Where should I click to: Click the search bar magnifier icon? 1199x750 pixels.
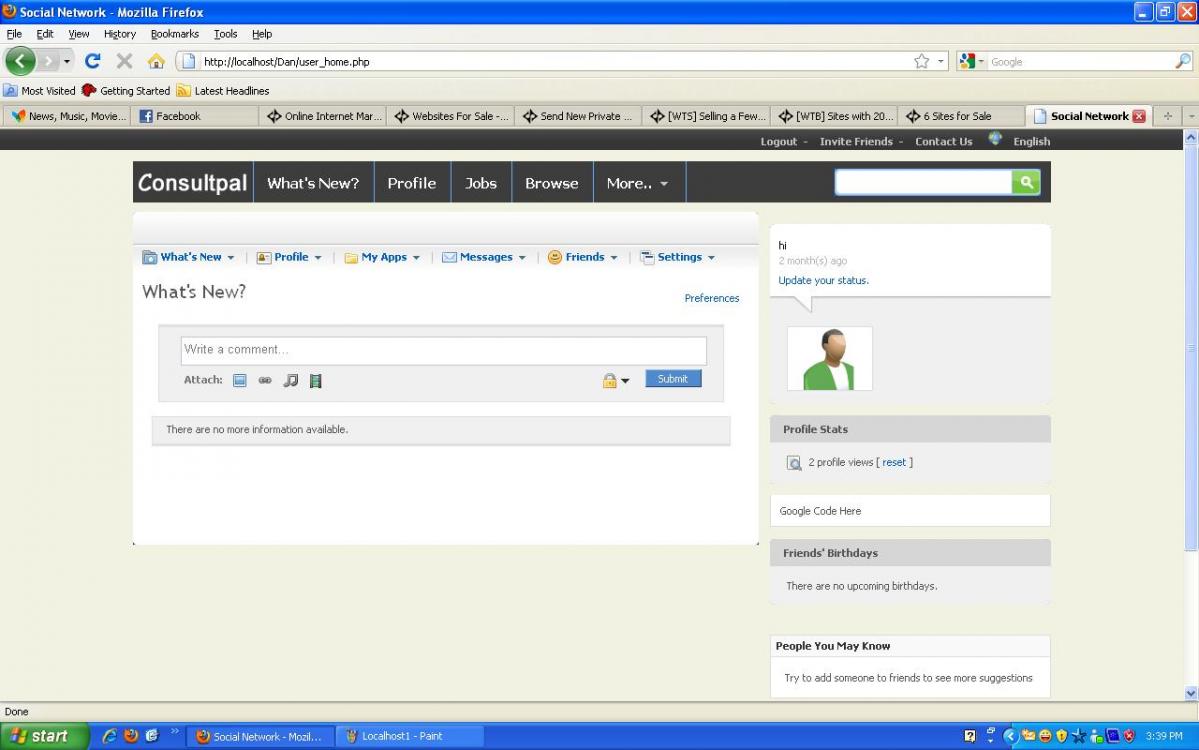point(1182,61)
